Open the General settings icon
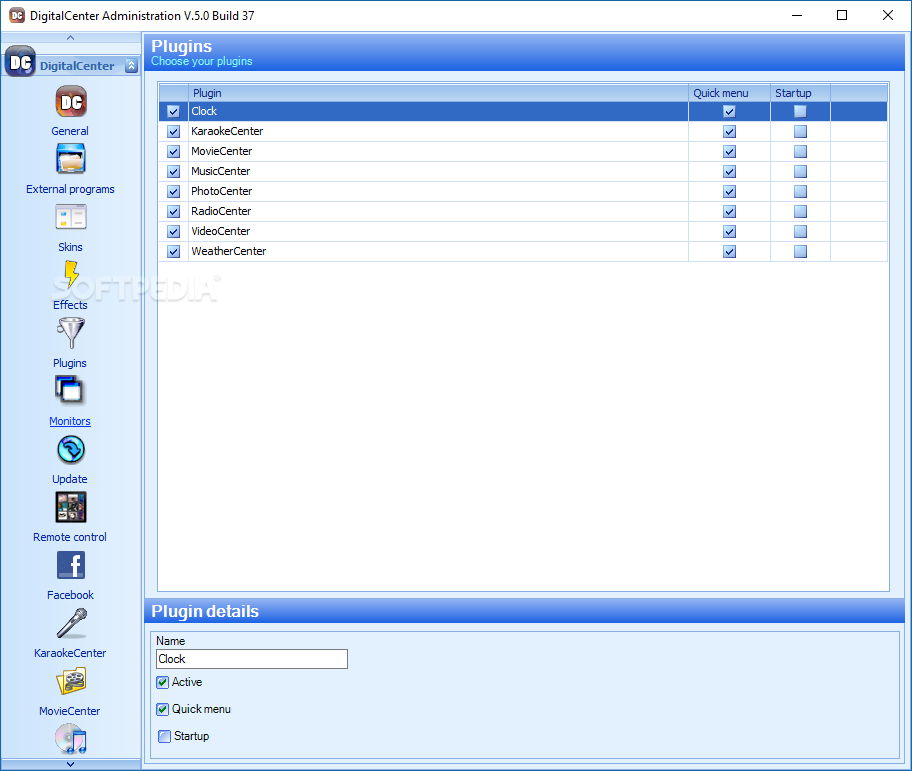The image size is (912, 771). [x=71, y=102]
